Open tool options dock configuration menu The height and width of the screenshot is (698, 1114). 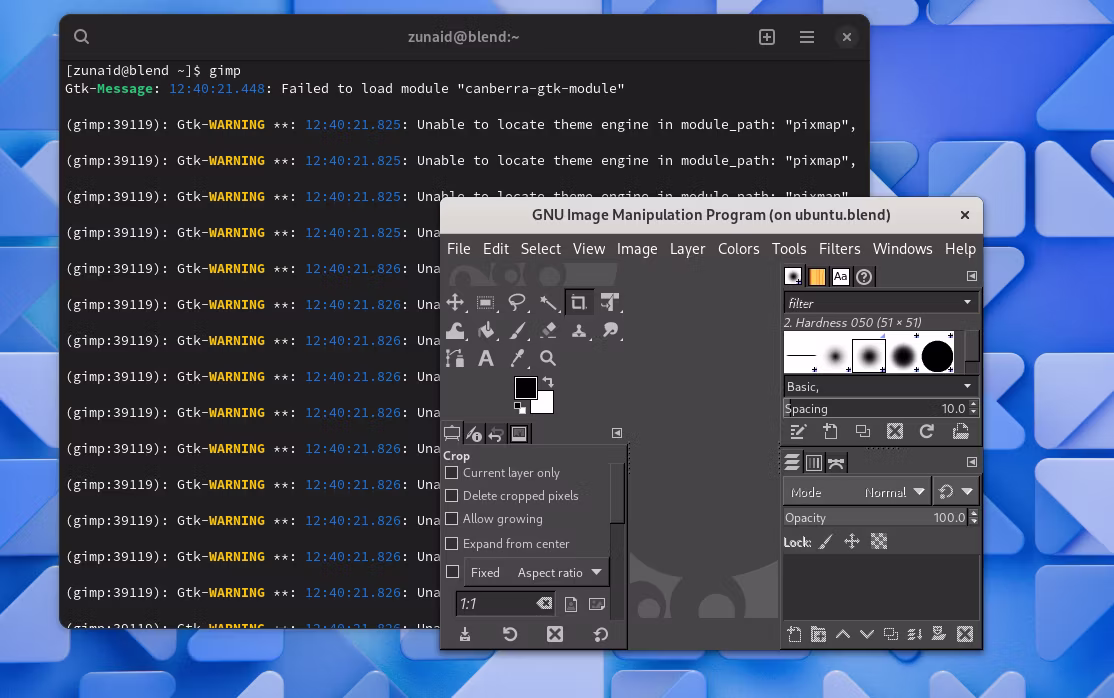click(x=617, y=433)
